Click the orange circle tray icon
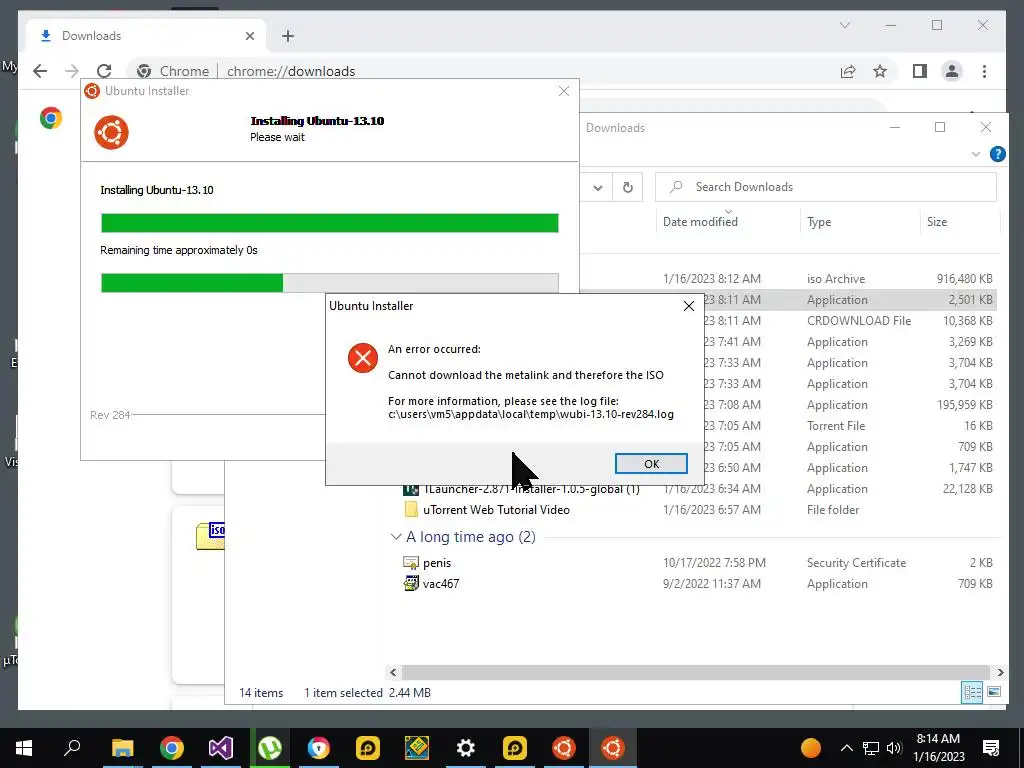1024x768 pixels. pyautogui.click(x=810, y=748)
